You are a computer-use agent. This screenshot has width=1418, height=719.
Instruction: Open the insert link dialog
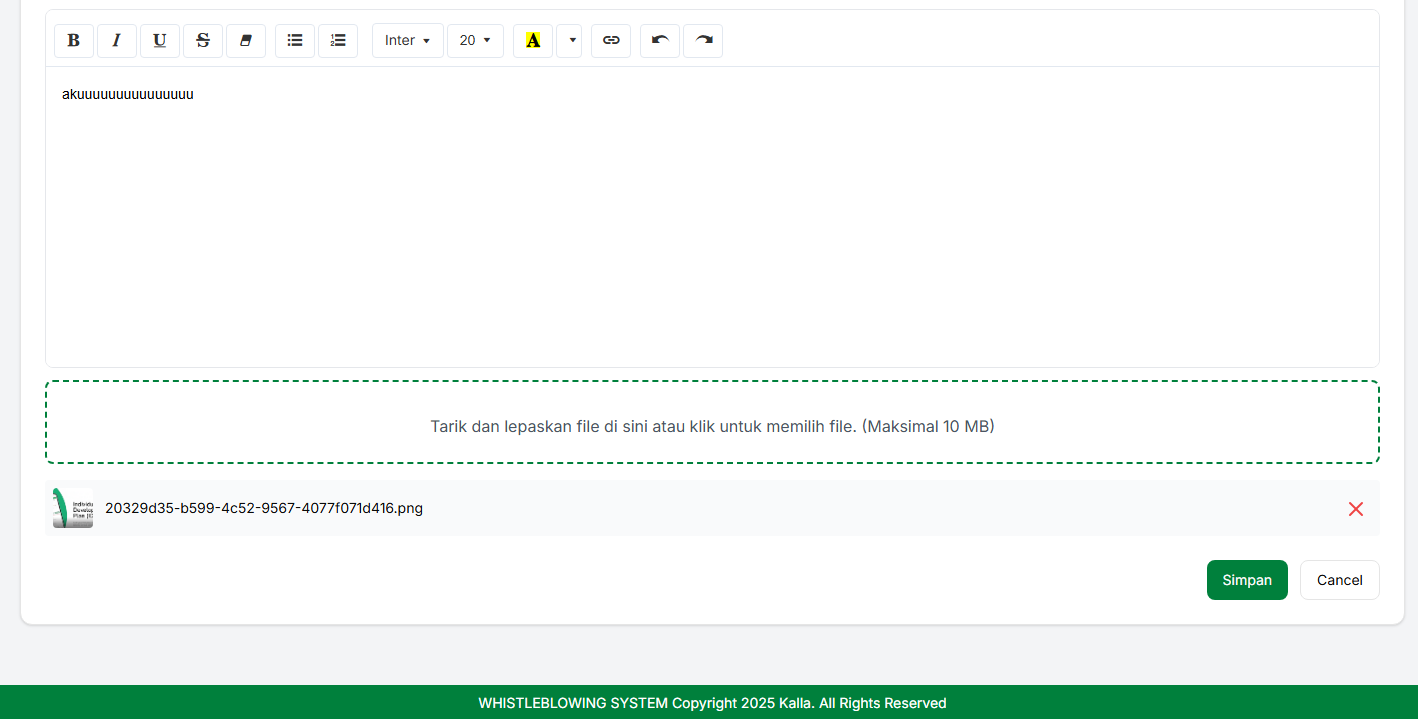click(x=611, y=41)
